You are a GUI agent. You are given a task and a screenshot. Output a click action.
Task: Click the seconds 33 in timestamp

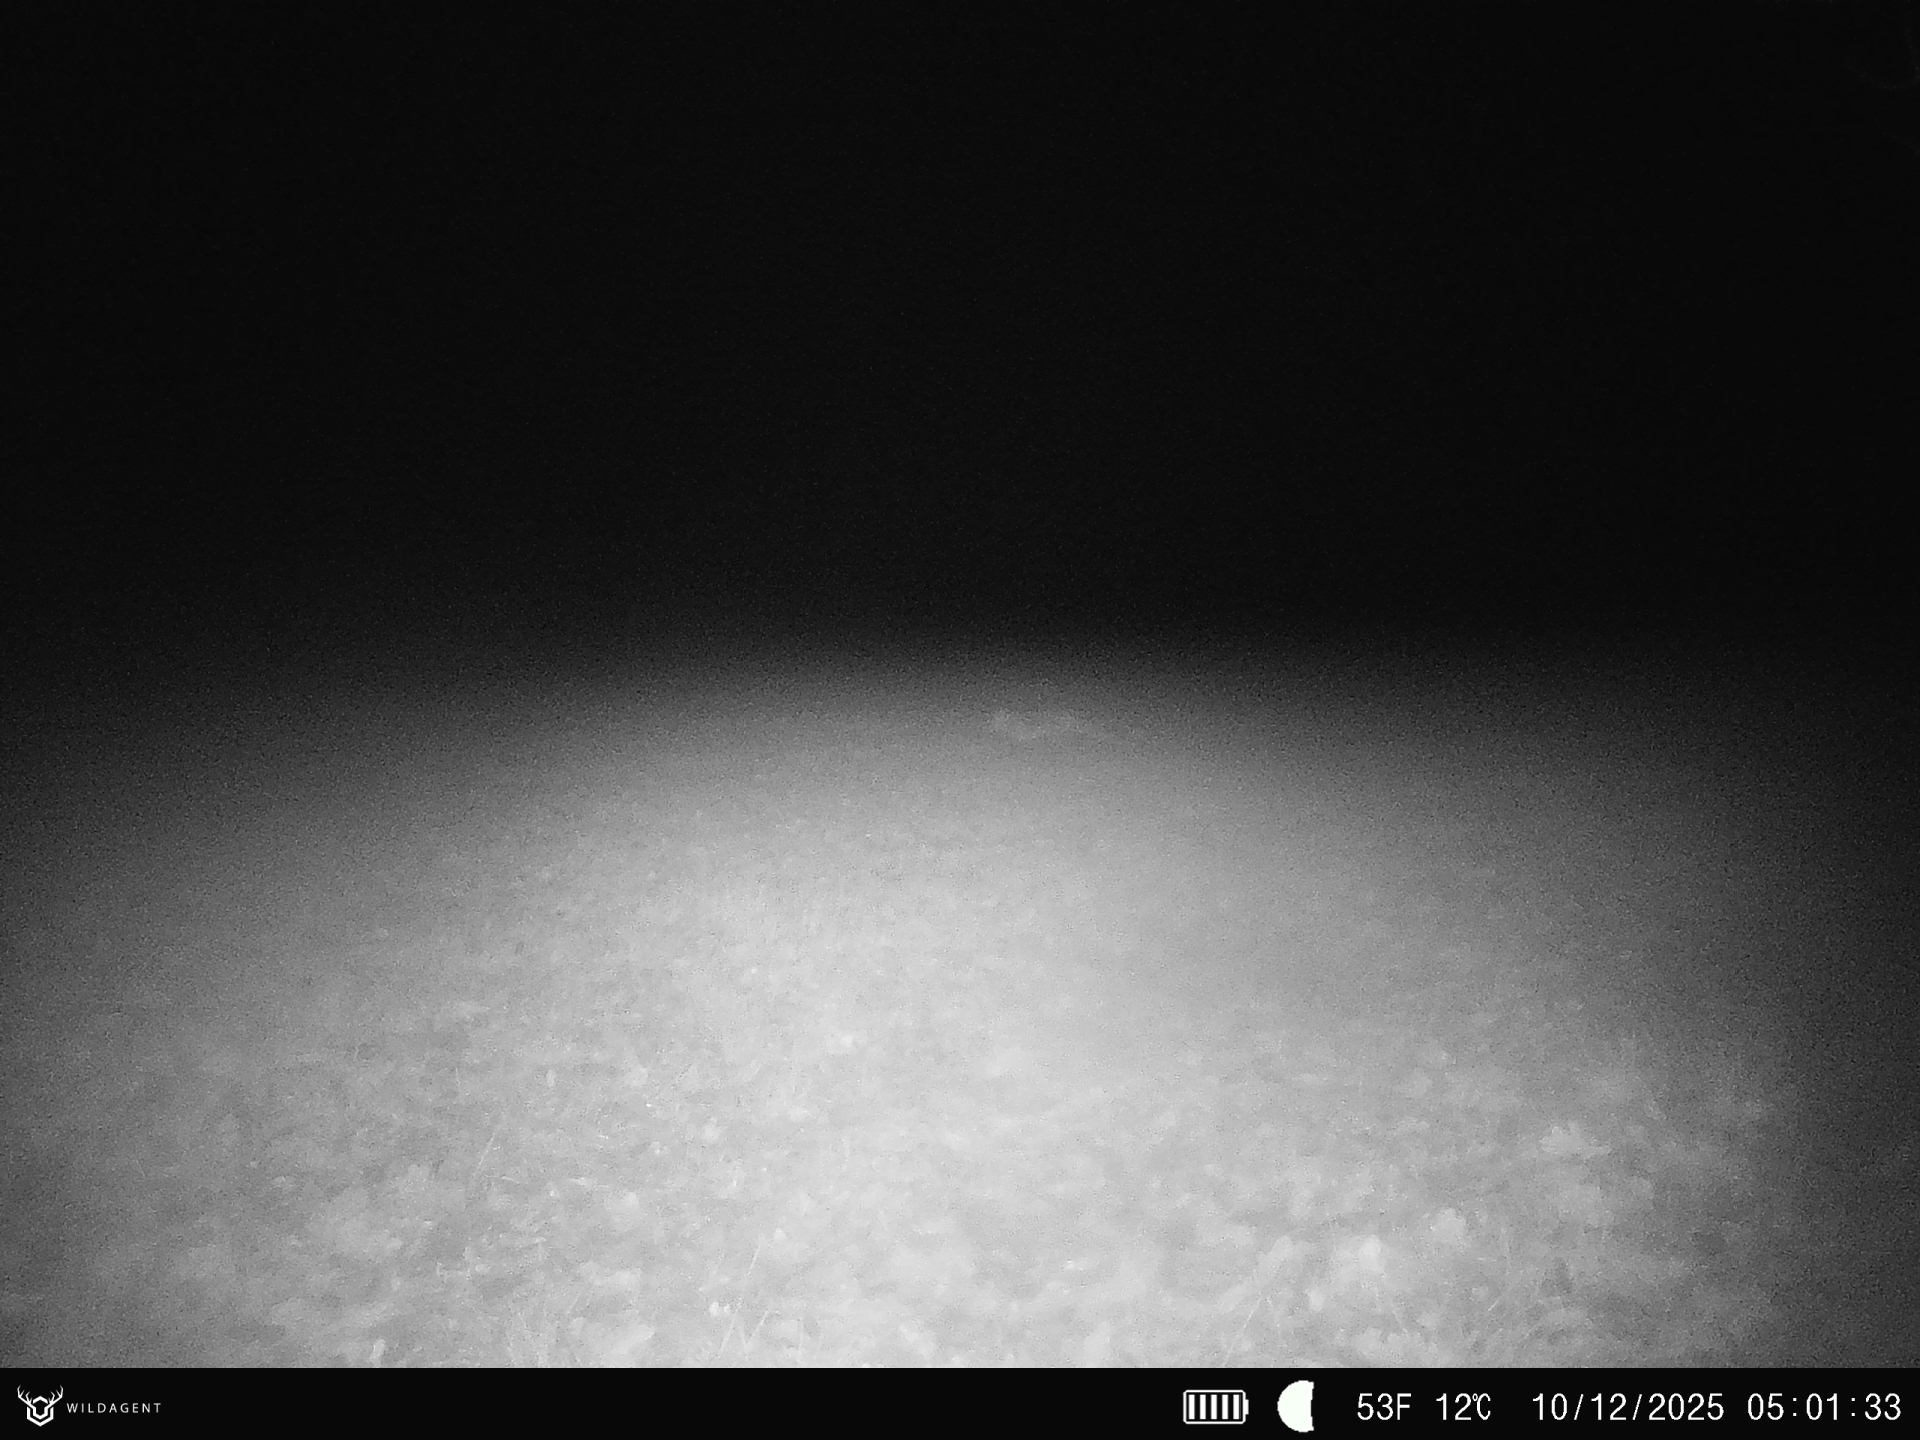[x=1881, y=1407]
